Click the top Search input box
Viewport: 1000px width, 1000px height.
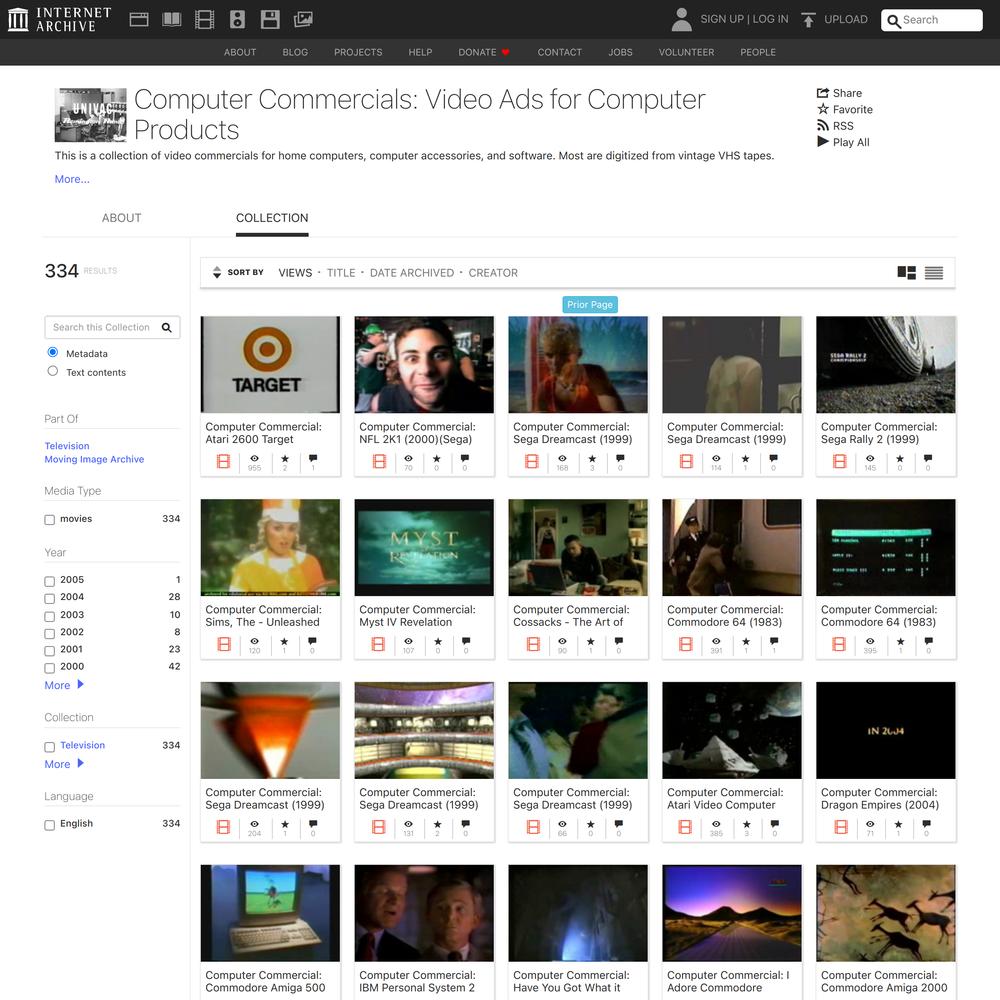click(x=932, y=20)
